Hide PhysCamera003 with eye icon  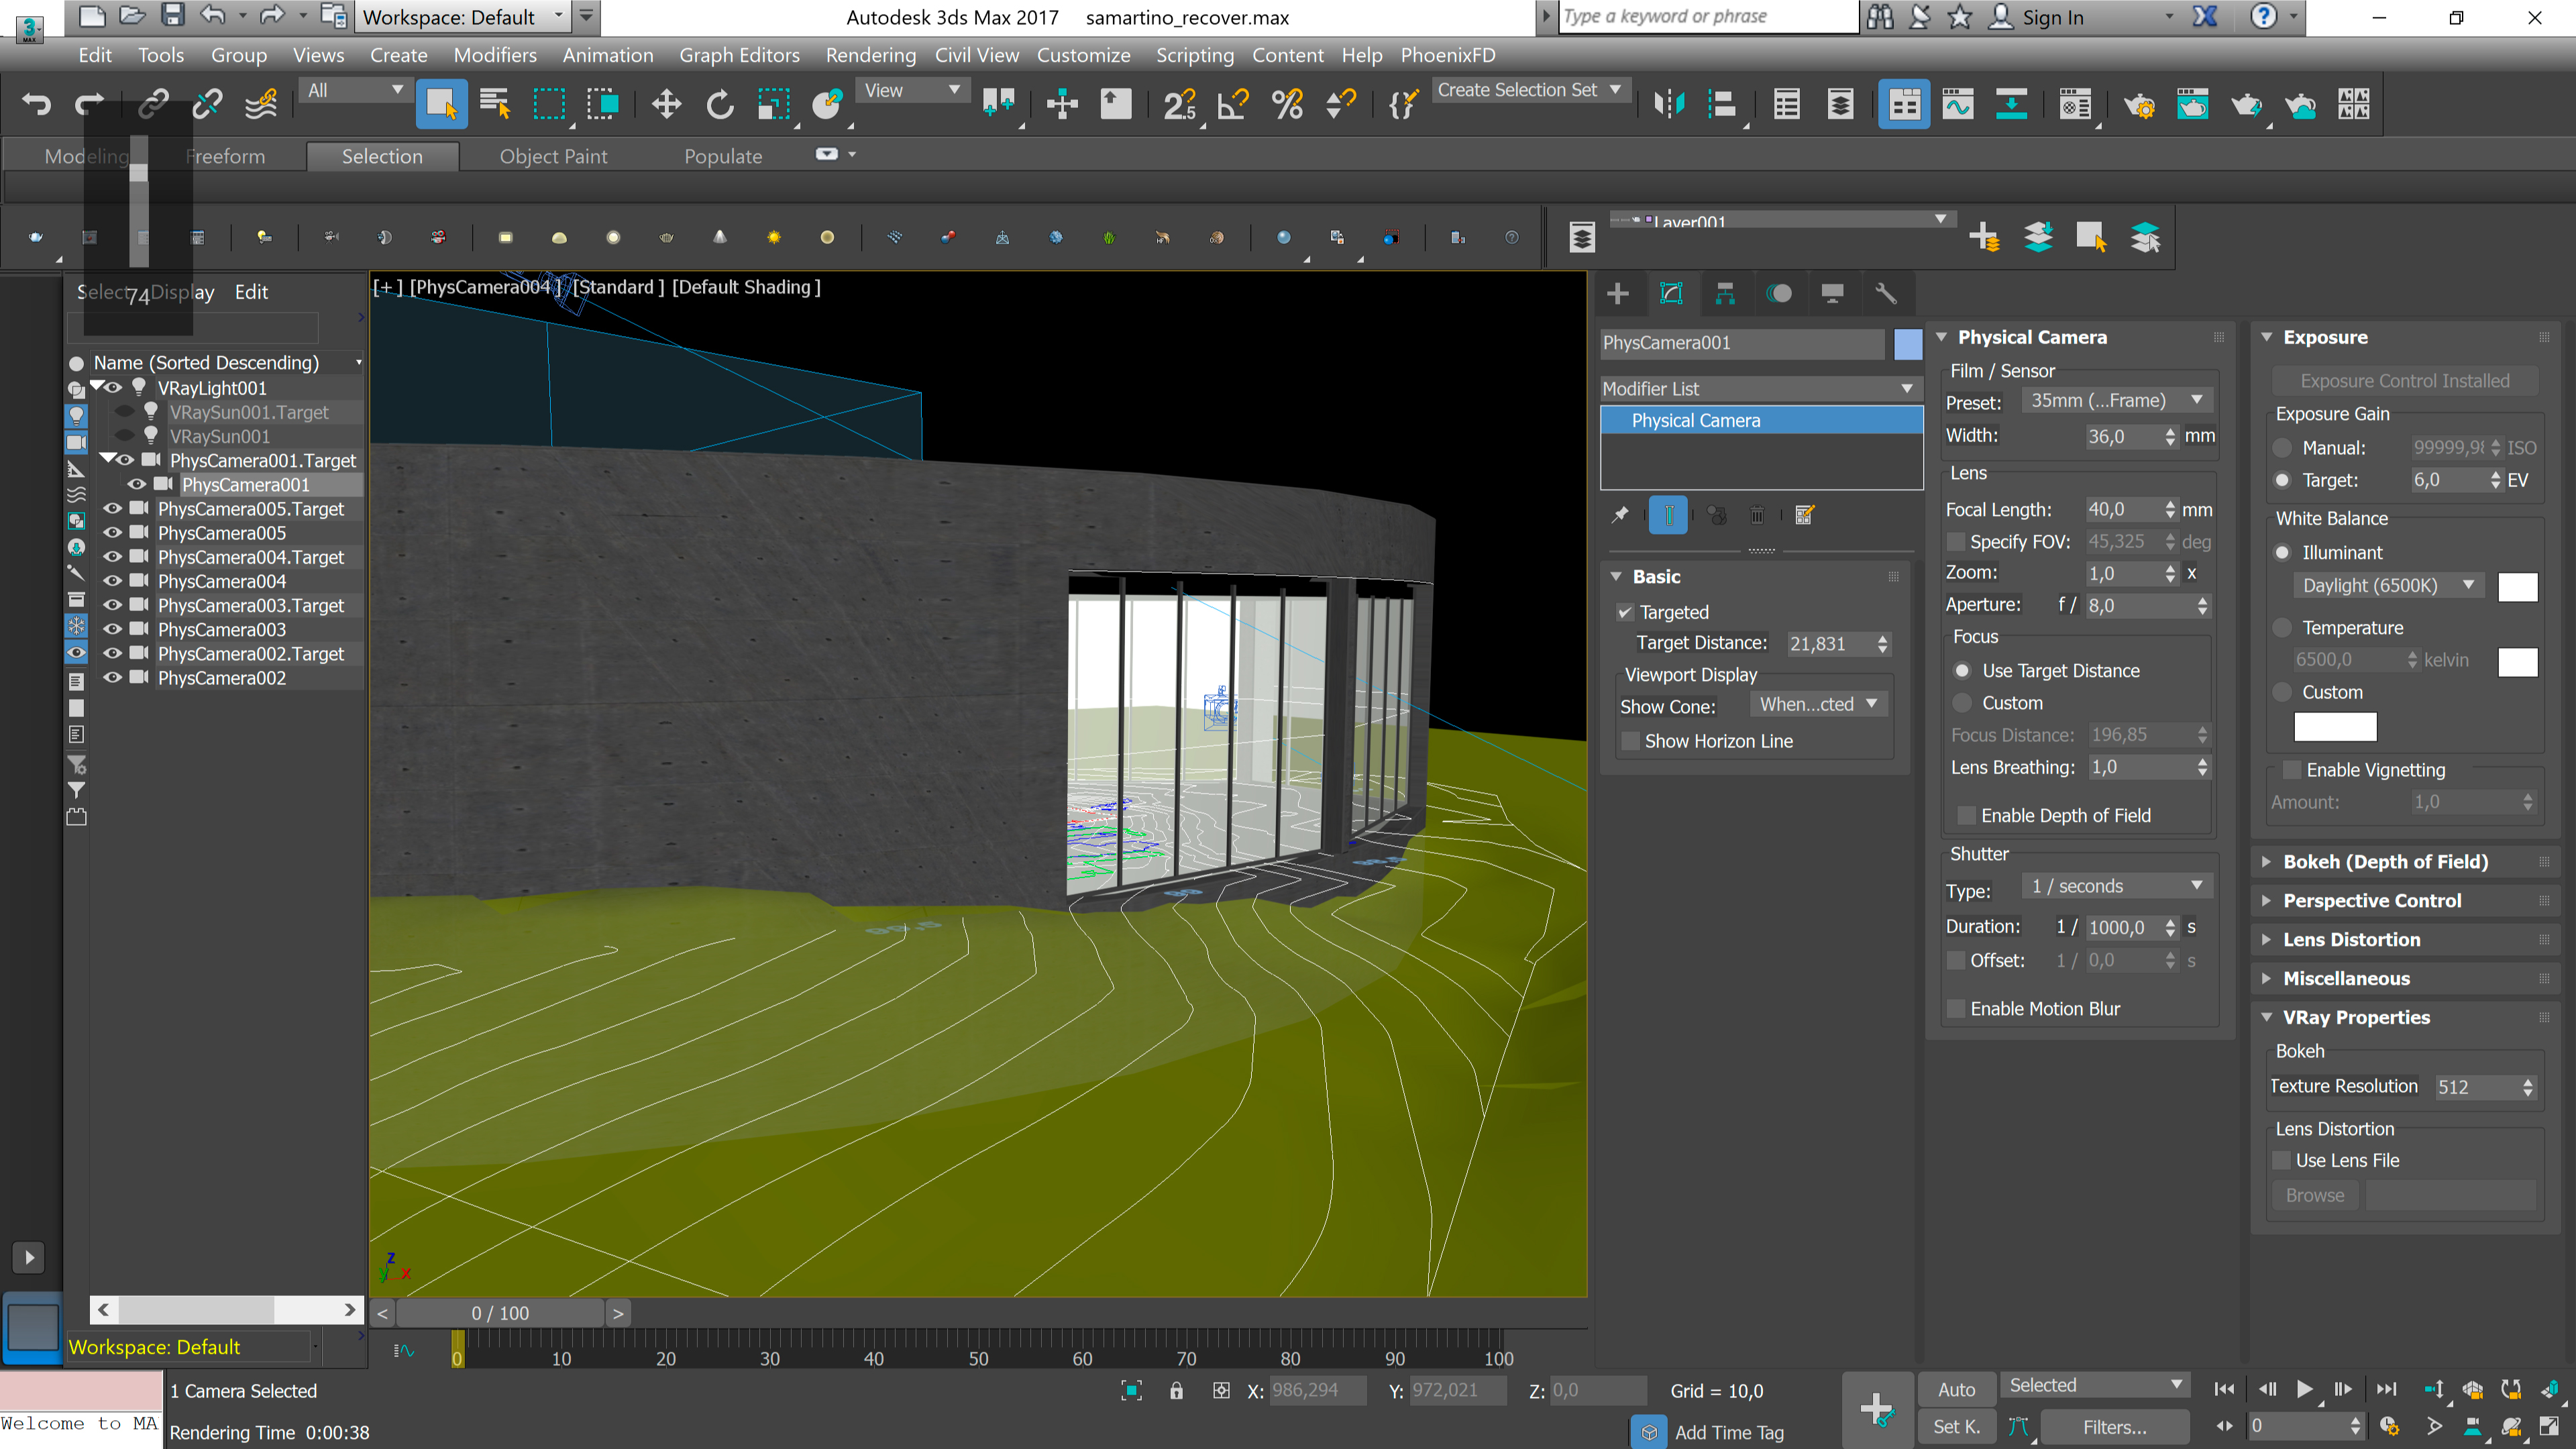click(113, 629)
